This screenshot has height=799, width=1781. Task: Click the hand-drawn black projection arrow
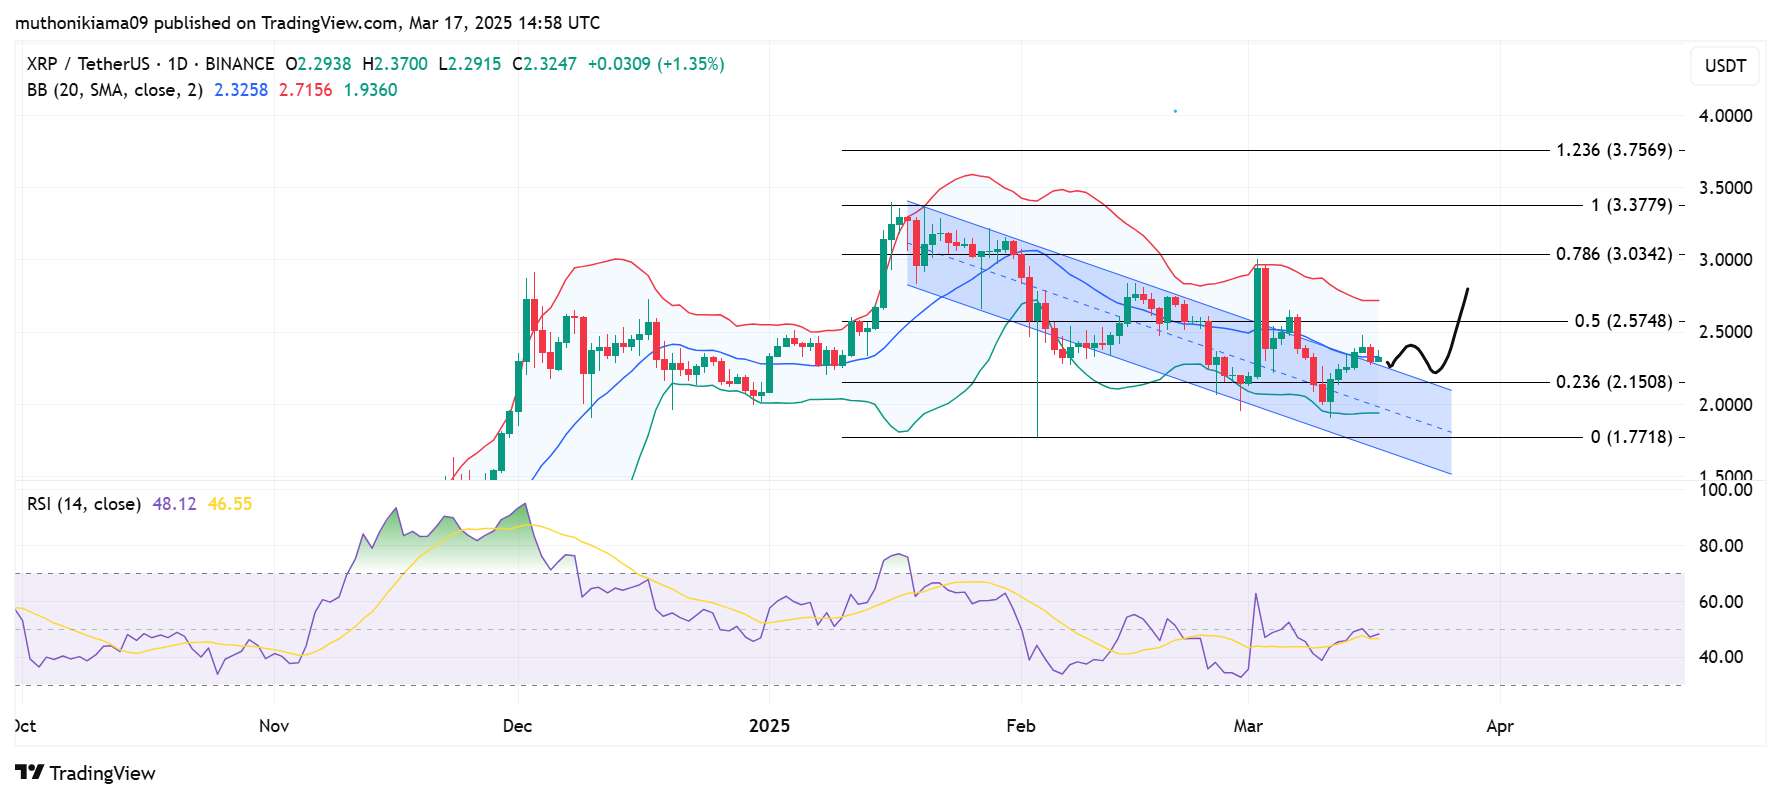pyautogui.click(x=1428, y=331)
